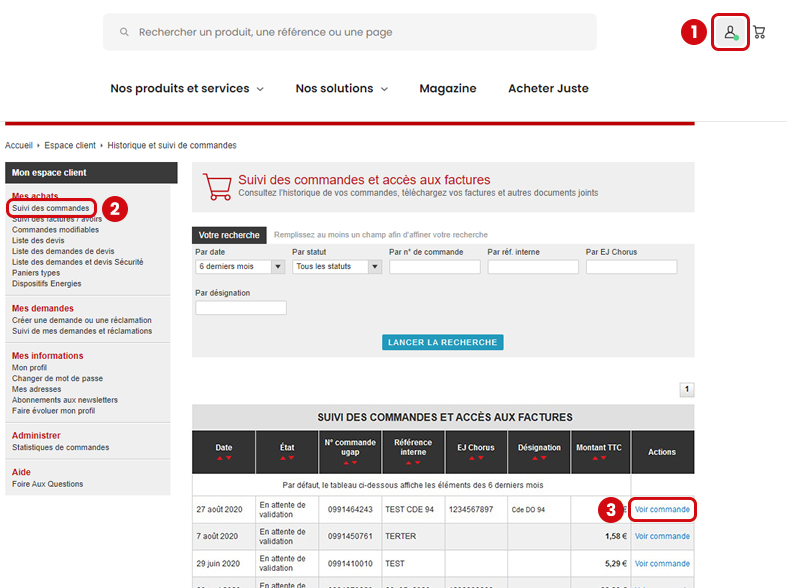Click down sort arrow under EJ Chorus
The height and width of the screenshot is (588, 787).
480,458
